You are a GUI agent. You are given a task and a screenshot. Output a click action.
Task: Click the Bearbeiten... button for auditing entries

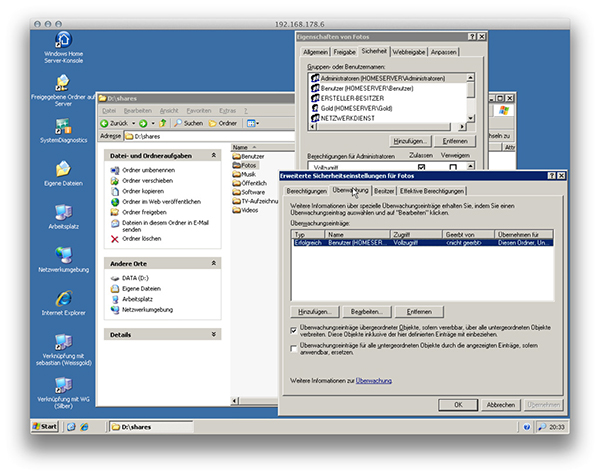point(370,312)
